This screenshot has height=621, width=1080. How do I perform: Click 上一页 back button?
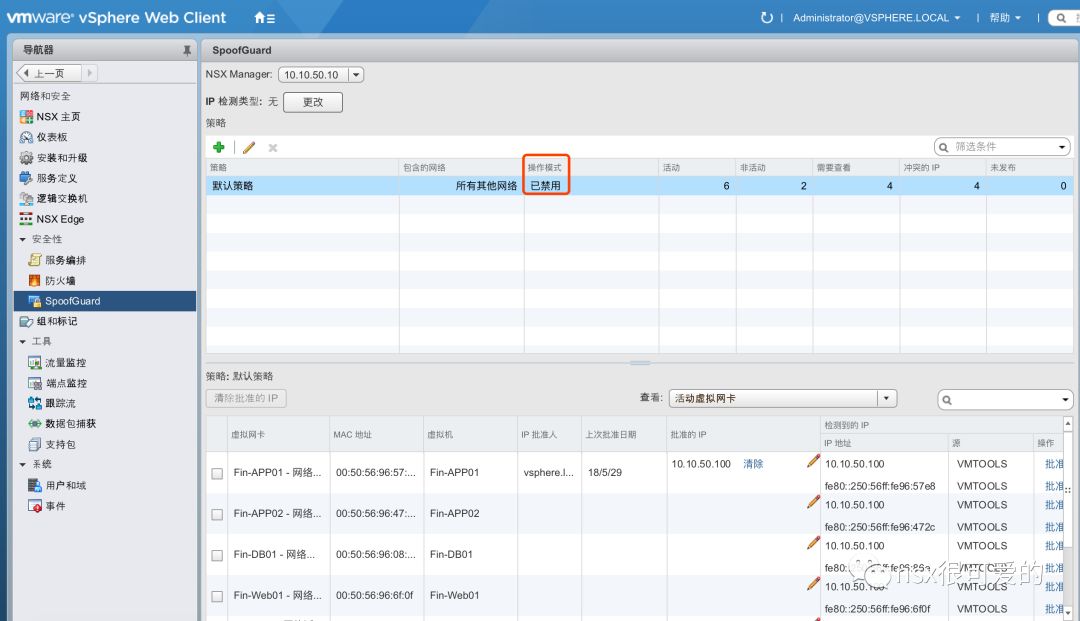[x=49, y=72]
